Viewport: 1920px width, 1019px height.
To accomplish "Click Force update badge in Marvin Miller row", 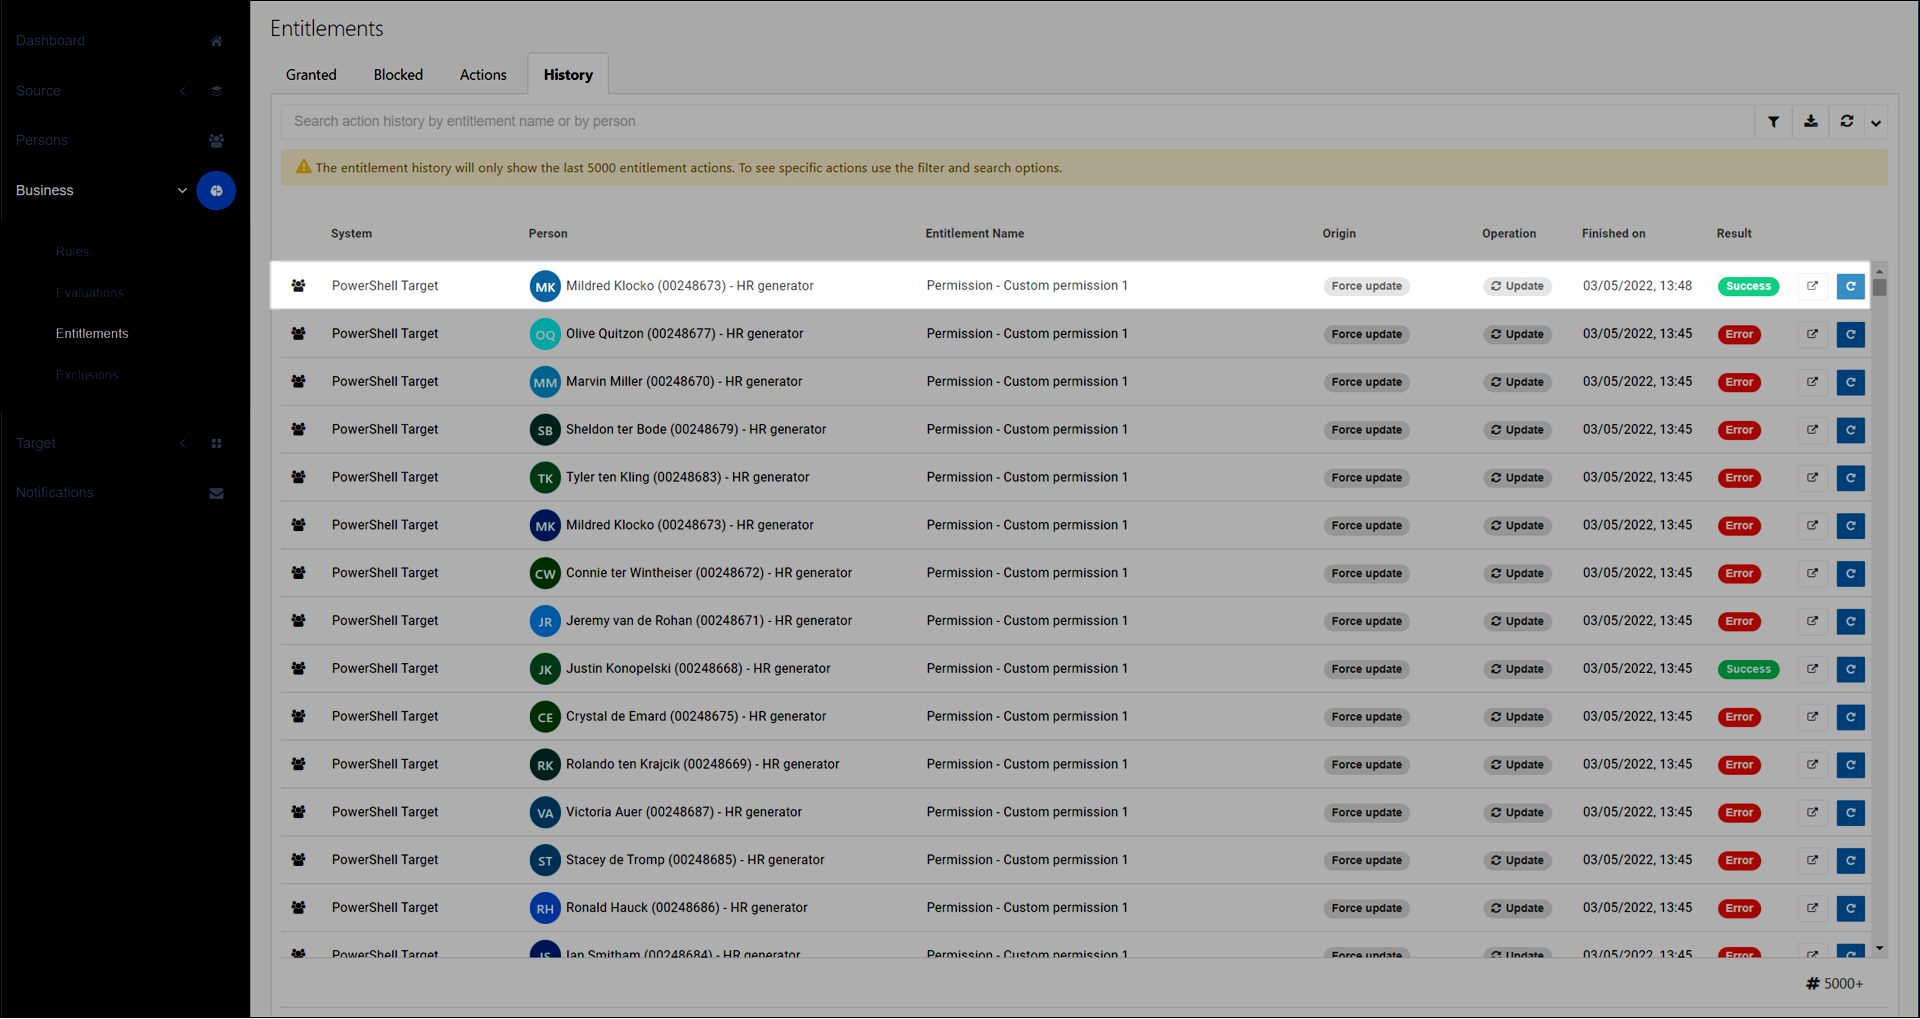I will [1366, 382].
